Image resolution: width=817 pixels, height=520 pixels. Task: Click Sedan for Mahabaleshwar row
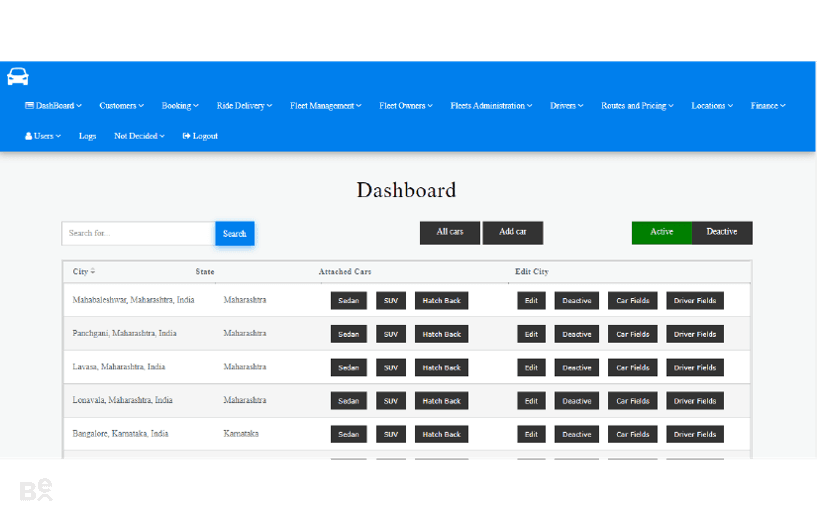pyautogui.click(x=349, y=301)
